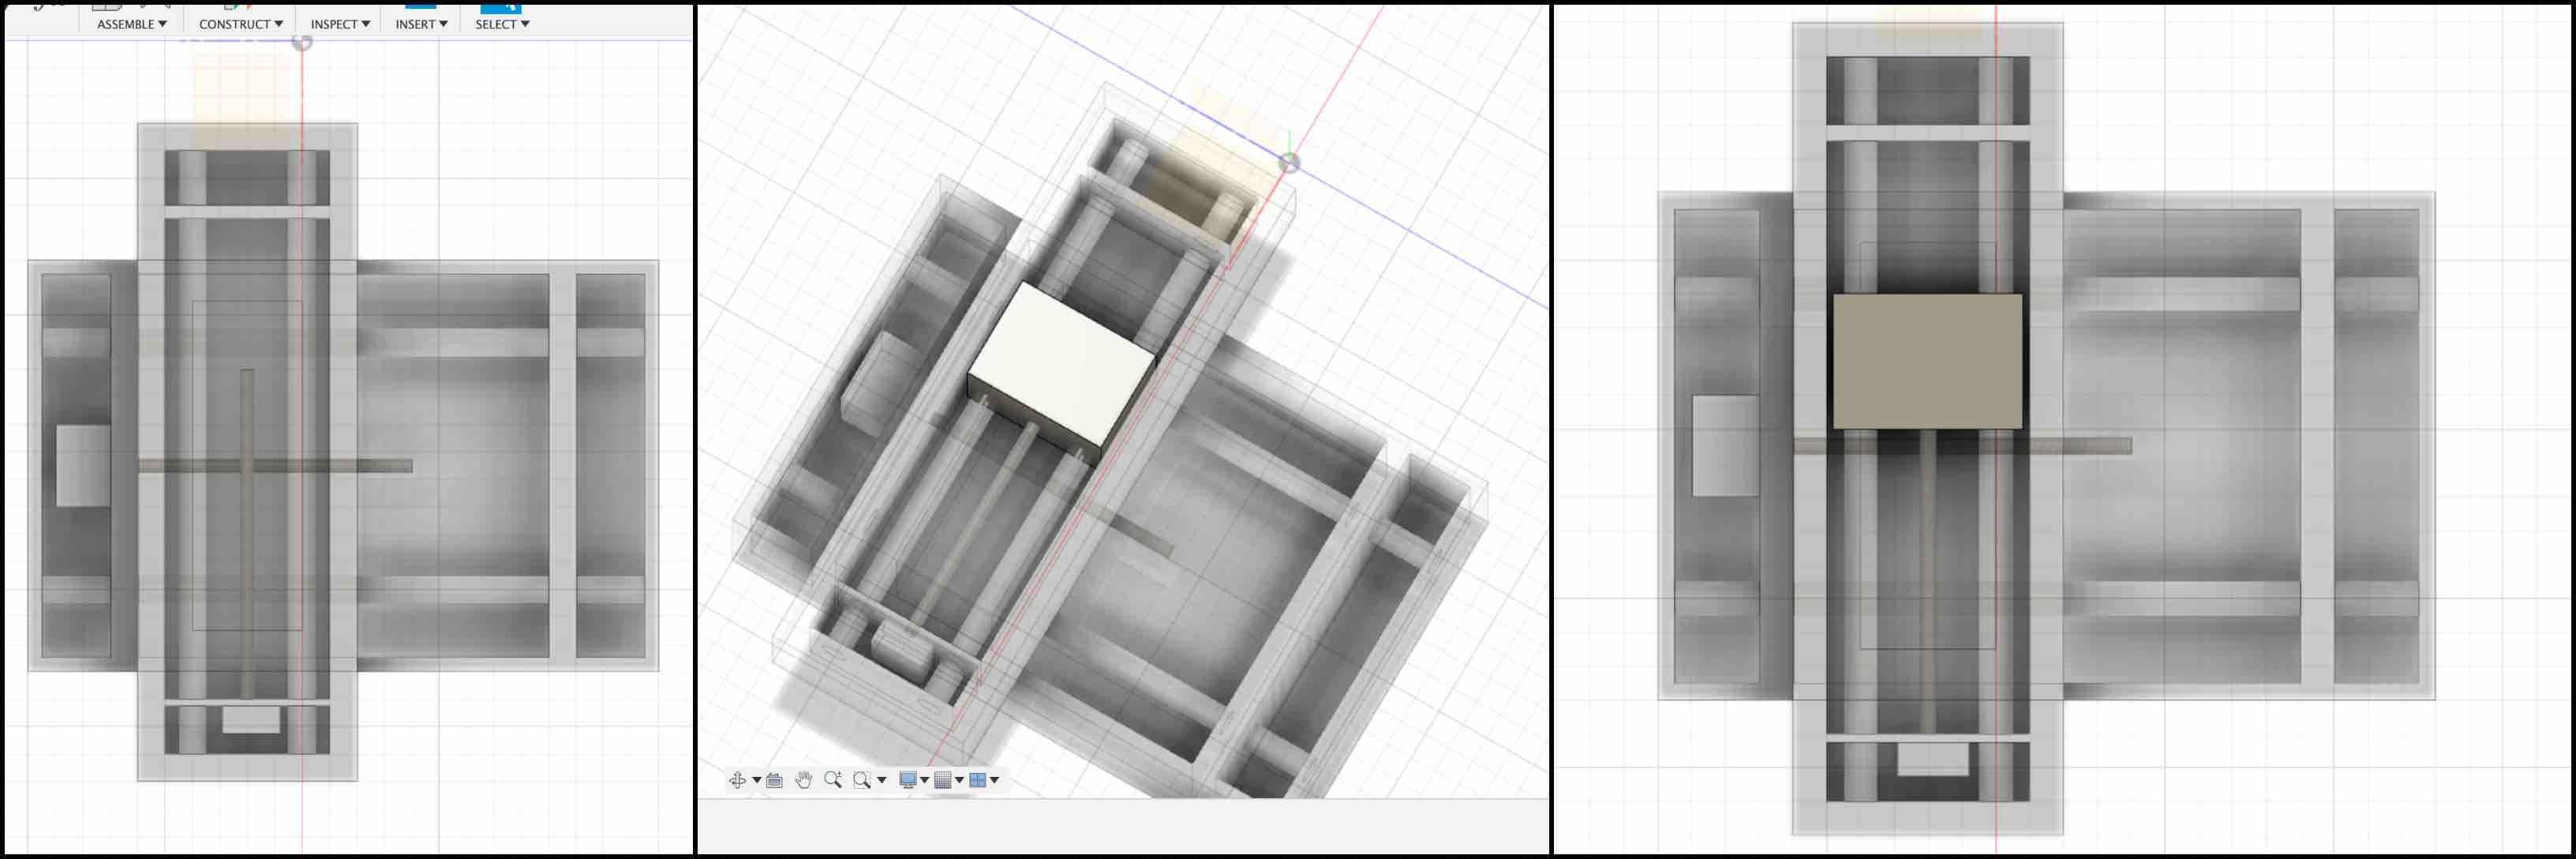The height and width of the screenshot is (859, 2576).
Task: Expand the Orbit tool dropdown arrow
Action: 757,780
